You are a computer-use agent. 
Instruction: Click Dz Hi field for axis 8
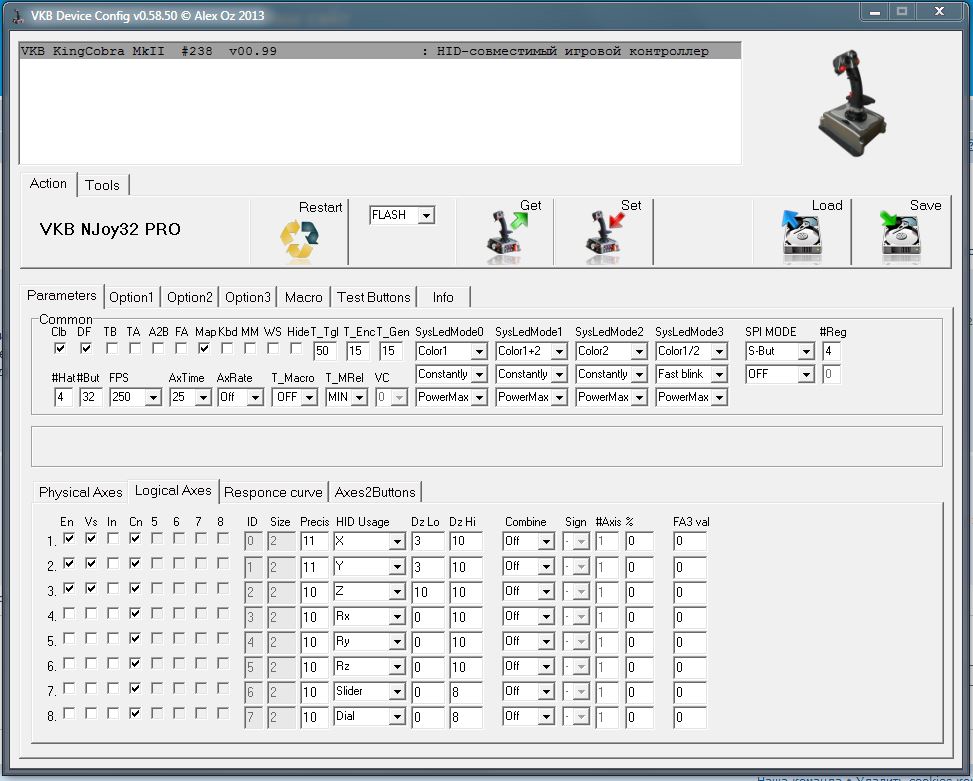pyautogui.click(x=466, y=717)
